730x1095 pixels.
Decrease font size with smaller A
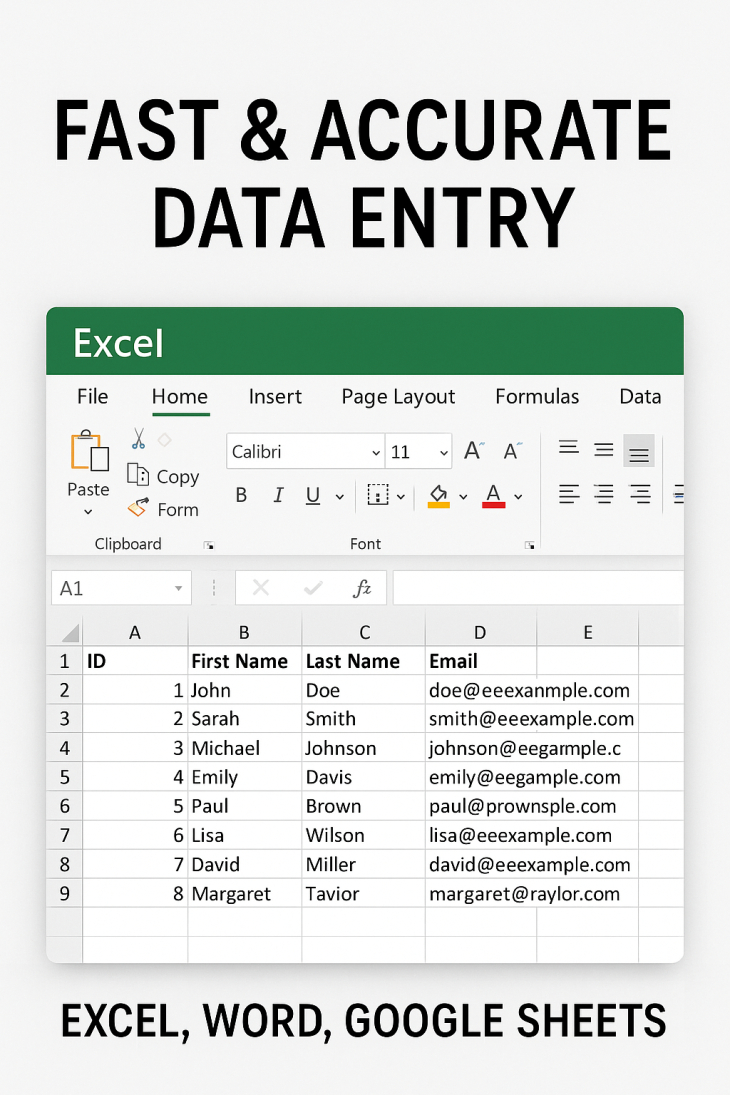[x=512, y=451]
